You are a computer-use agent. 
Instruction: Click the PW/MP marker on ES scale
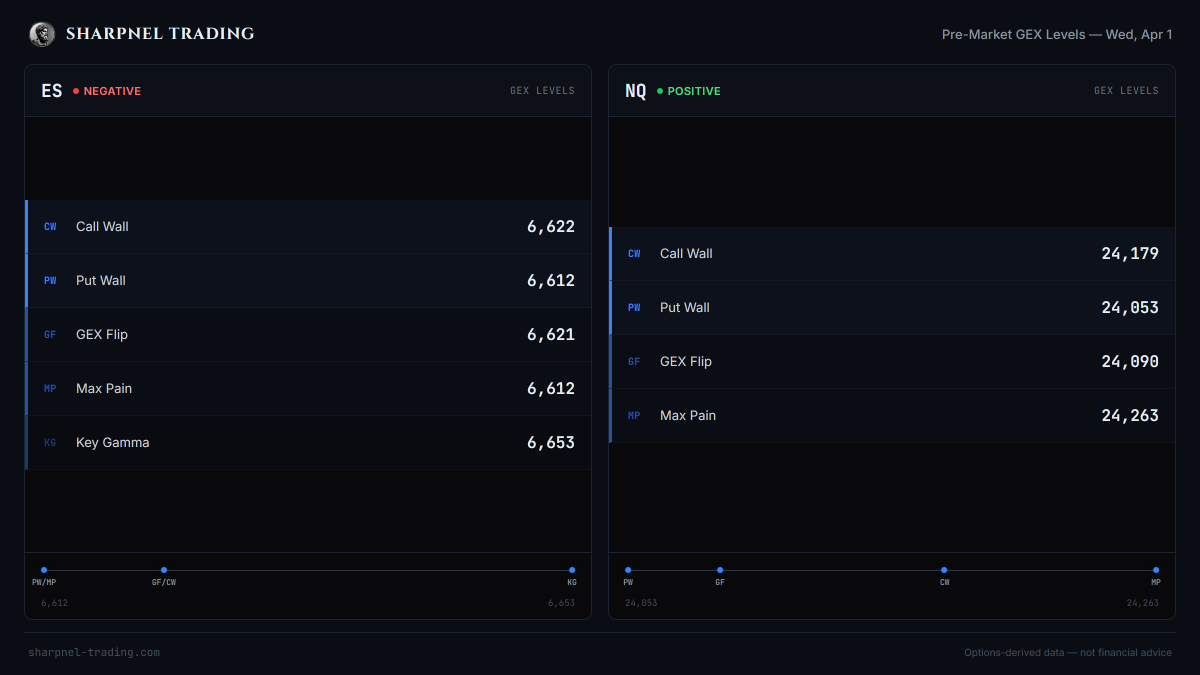tap(44, 570)
